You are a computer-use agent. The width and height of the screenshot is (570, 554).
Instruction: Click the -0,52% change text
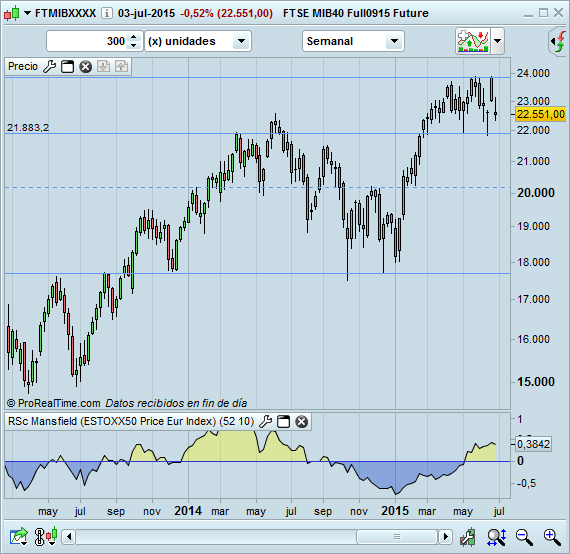click(x=197, y=13)
